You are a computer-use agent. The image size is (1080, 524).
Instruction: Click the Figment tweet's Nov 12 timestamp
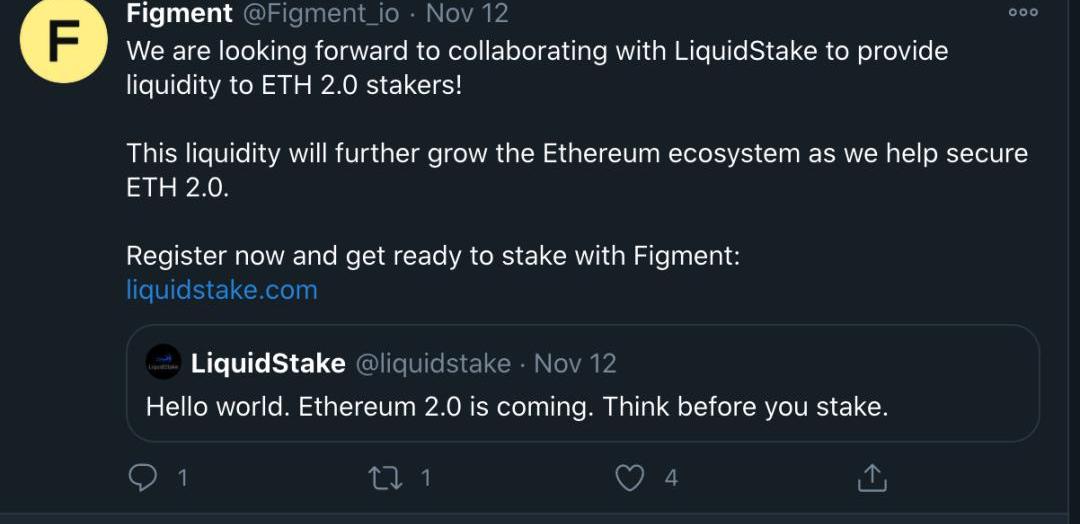(466, 14)
